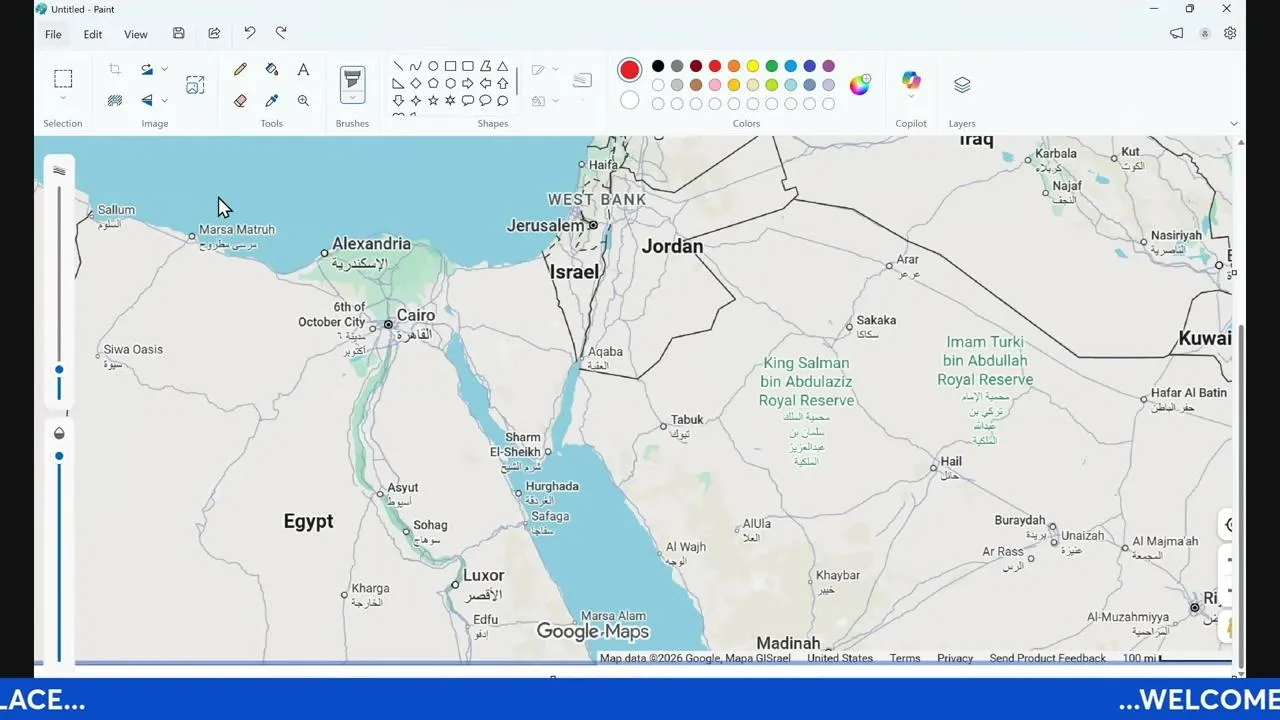Open the Edit colors wheel
The height and width of the screenshot is (720, 1280).
tap(860, 85)
